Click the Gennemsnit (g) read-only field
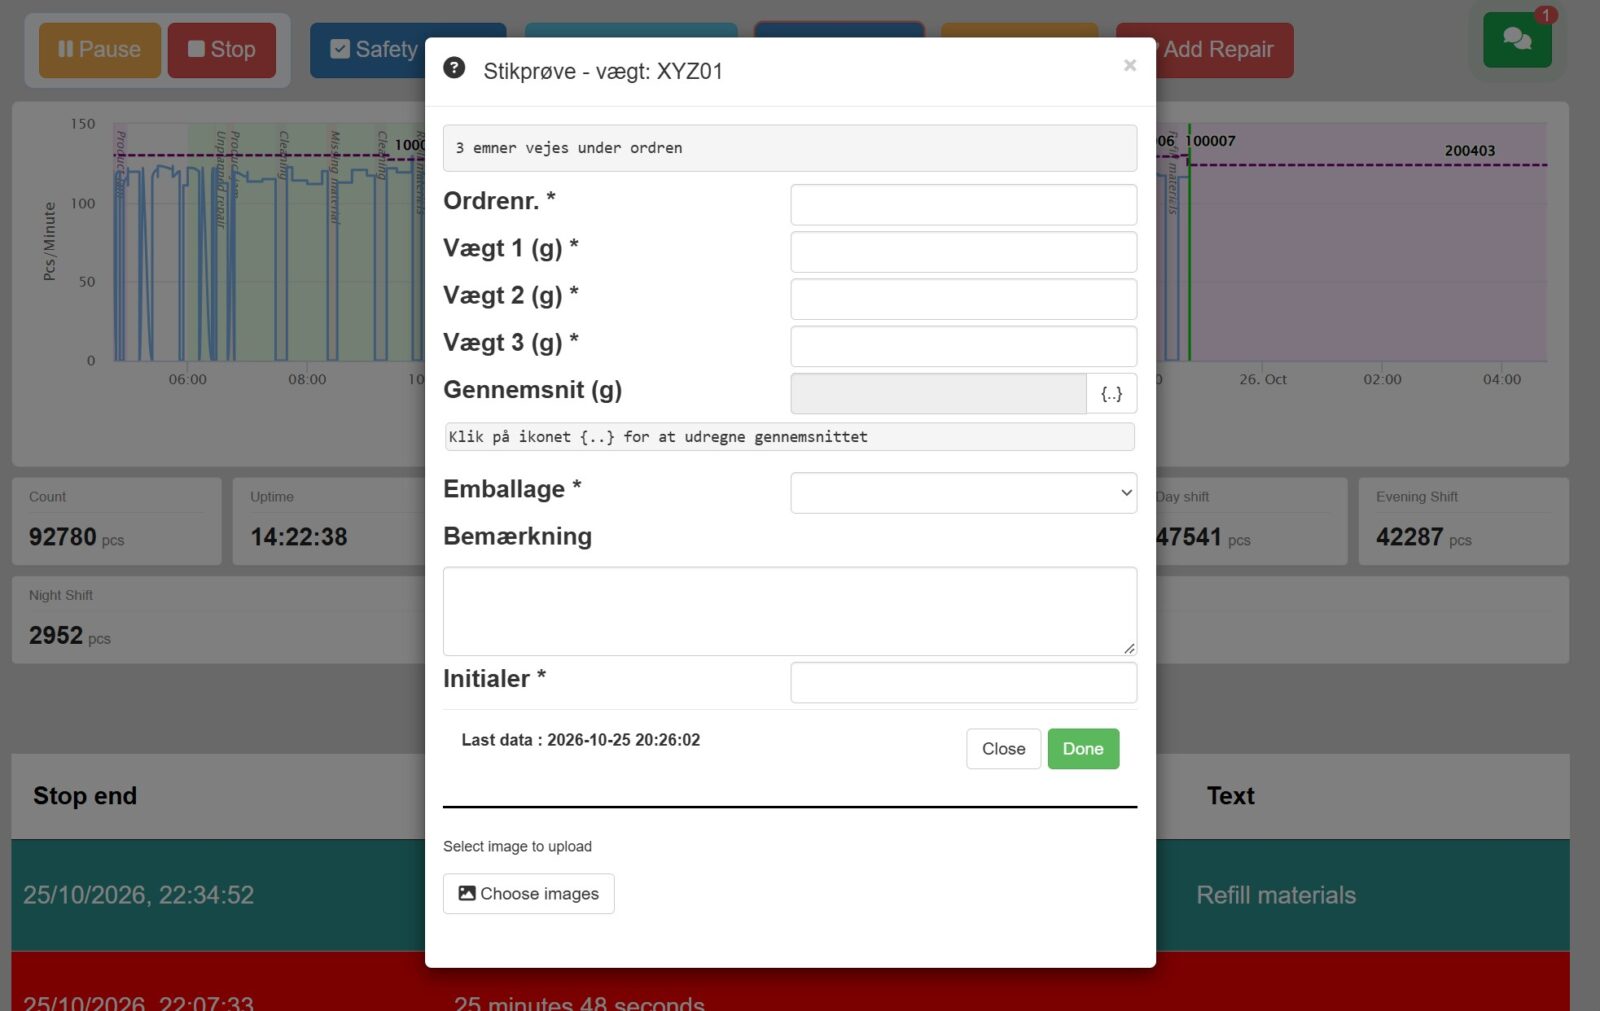1600x1011 pixels. pos(938,394)
